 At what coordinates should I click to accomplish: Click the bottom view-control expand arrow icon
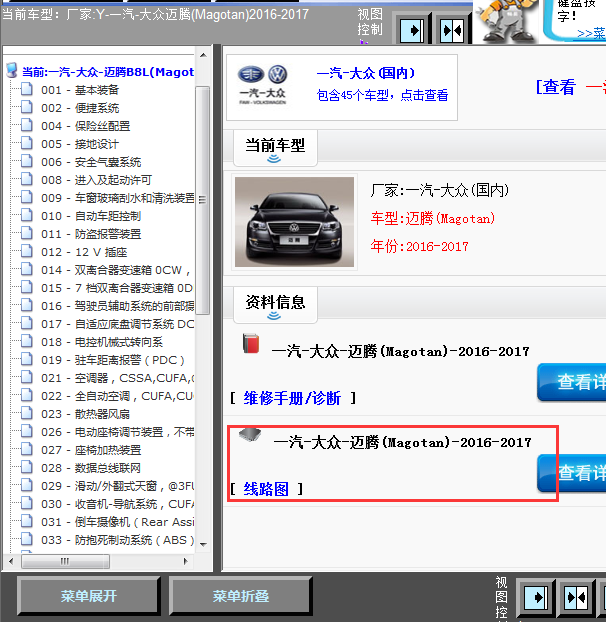tap(536, 598)
